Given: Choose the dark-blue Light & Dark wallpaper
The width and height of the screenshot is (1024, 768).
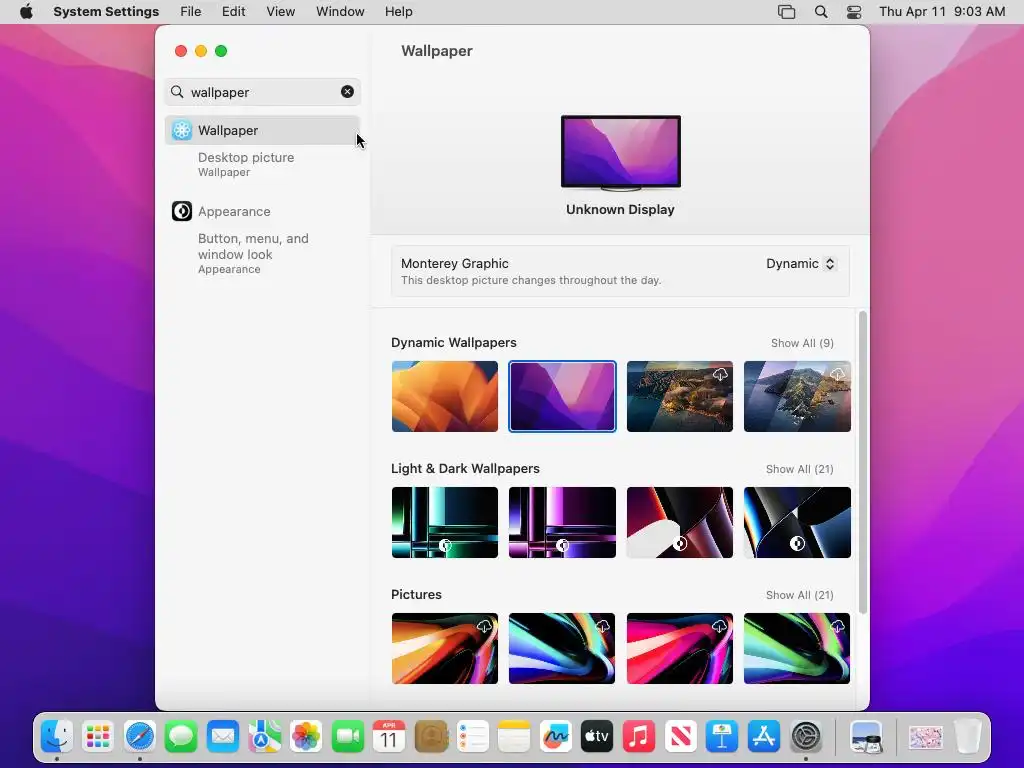Looking at the screenshot, I should [x=797, y=522].
